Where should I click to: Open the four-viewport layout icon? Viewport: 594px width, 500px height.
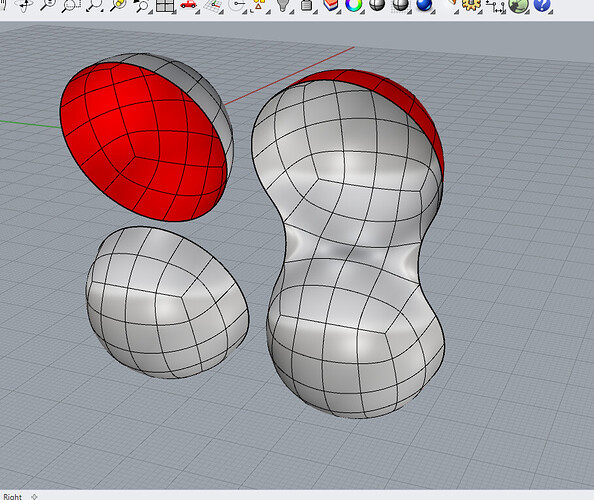click(165, 5)
